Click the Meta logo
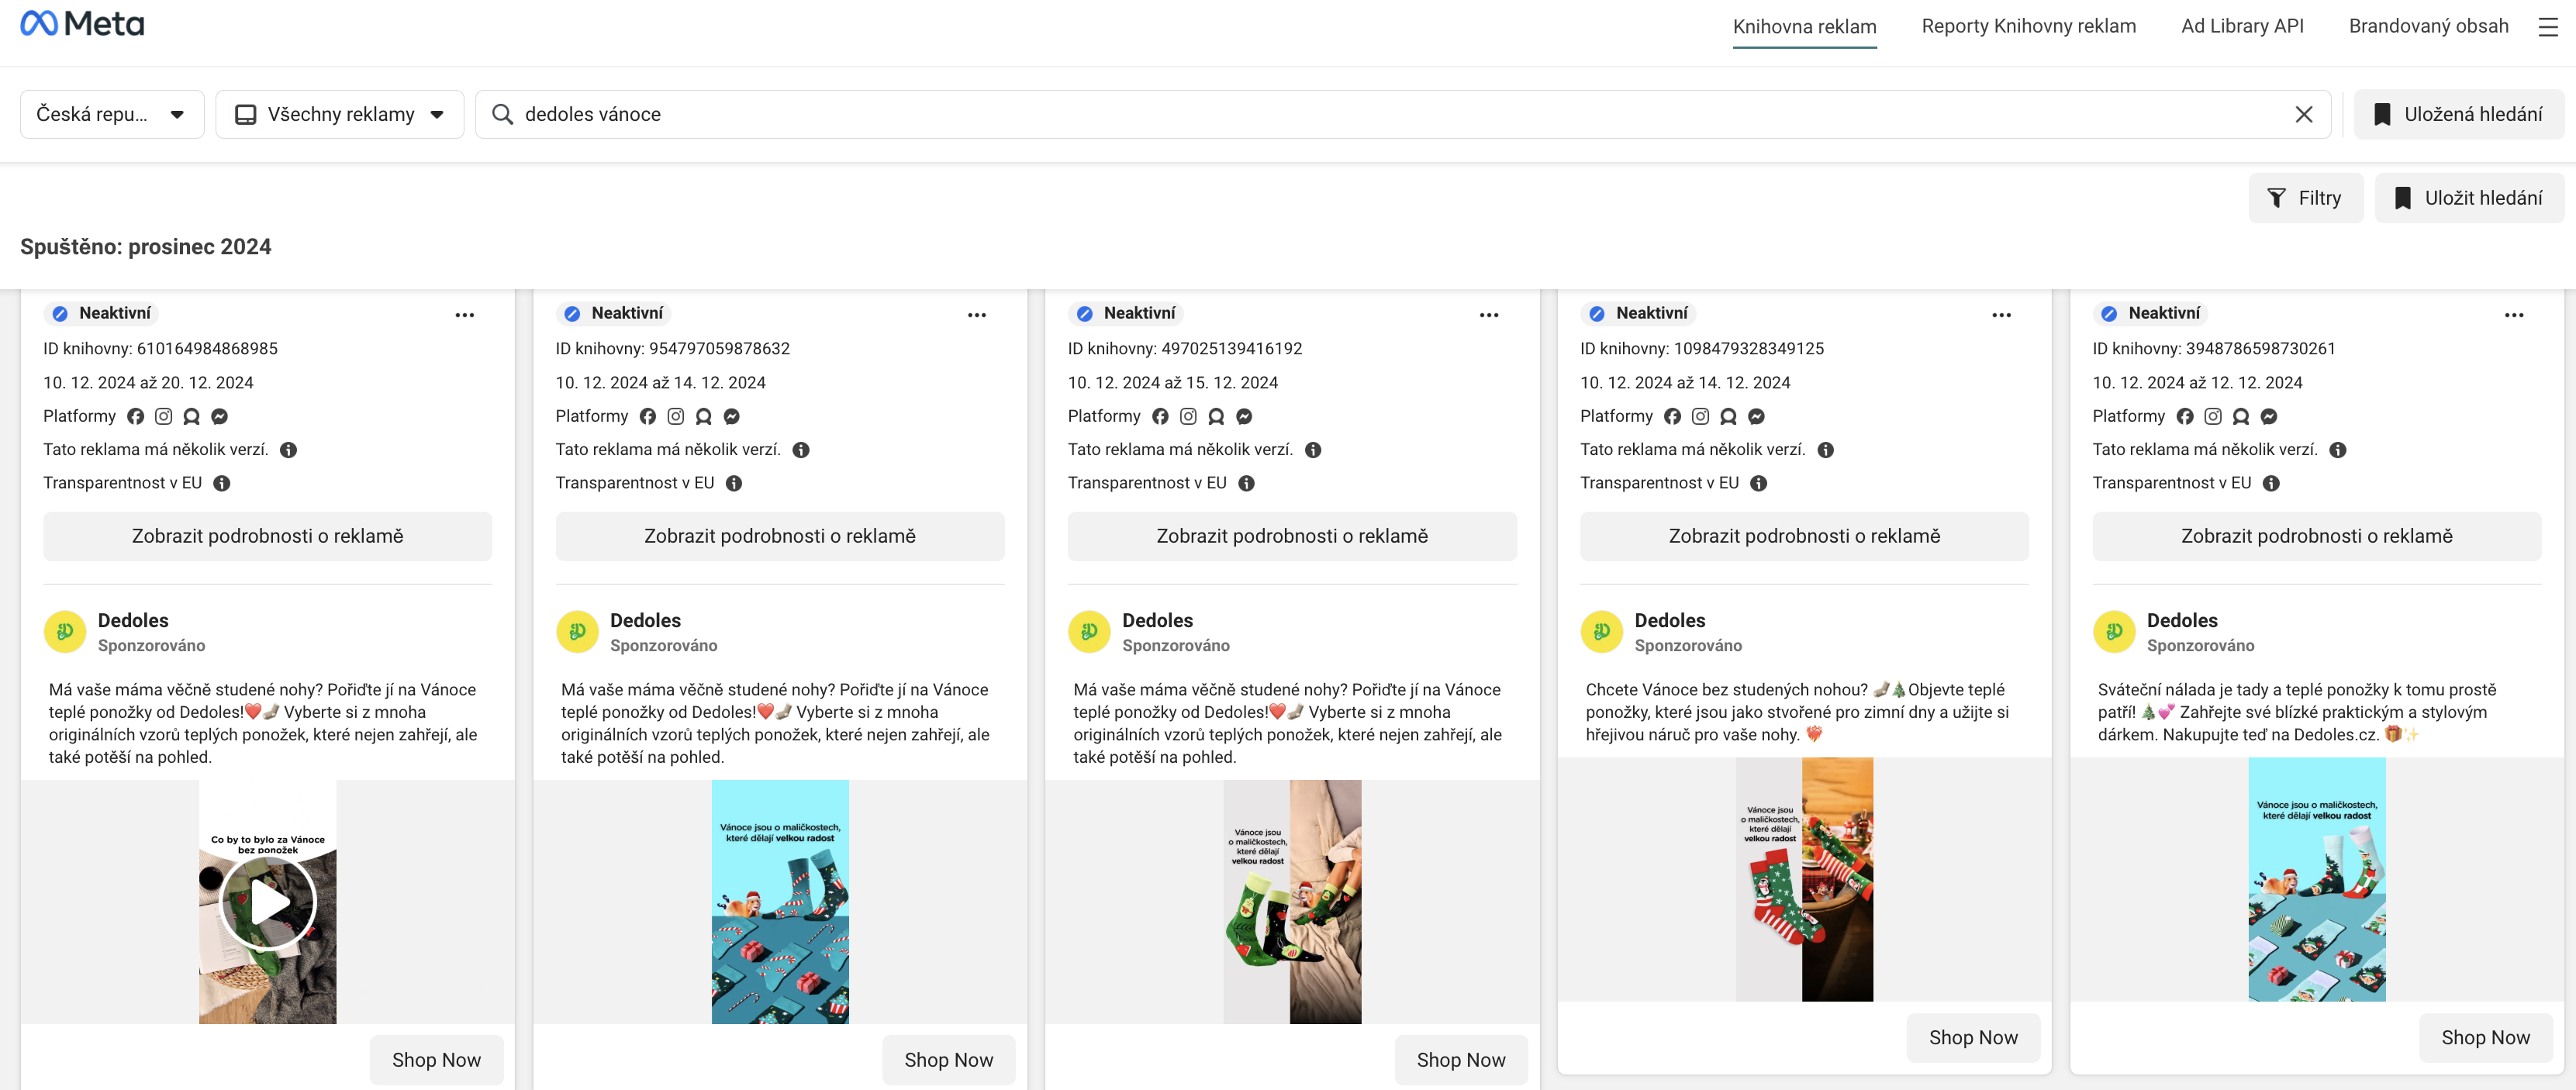 pos(82,23)
